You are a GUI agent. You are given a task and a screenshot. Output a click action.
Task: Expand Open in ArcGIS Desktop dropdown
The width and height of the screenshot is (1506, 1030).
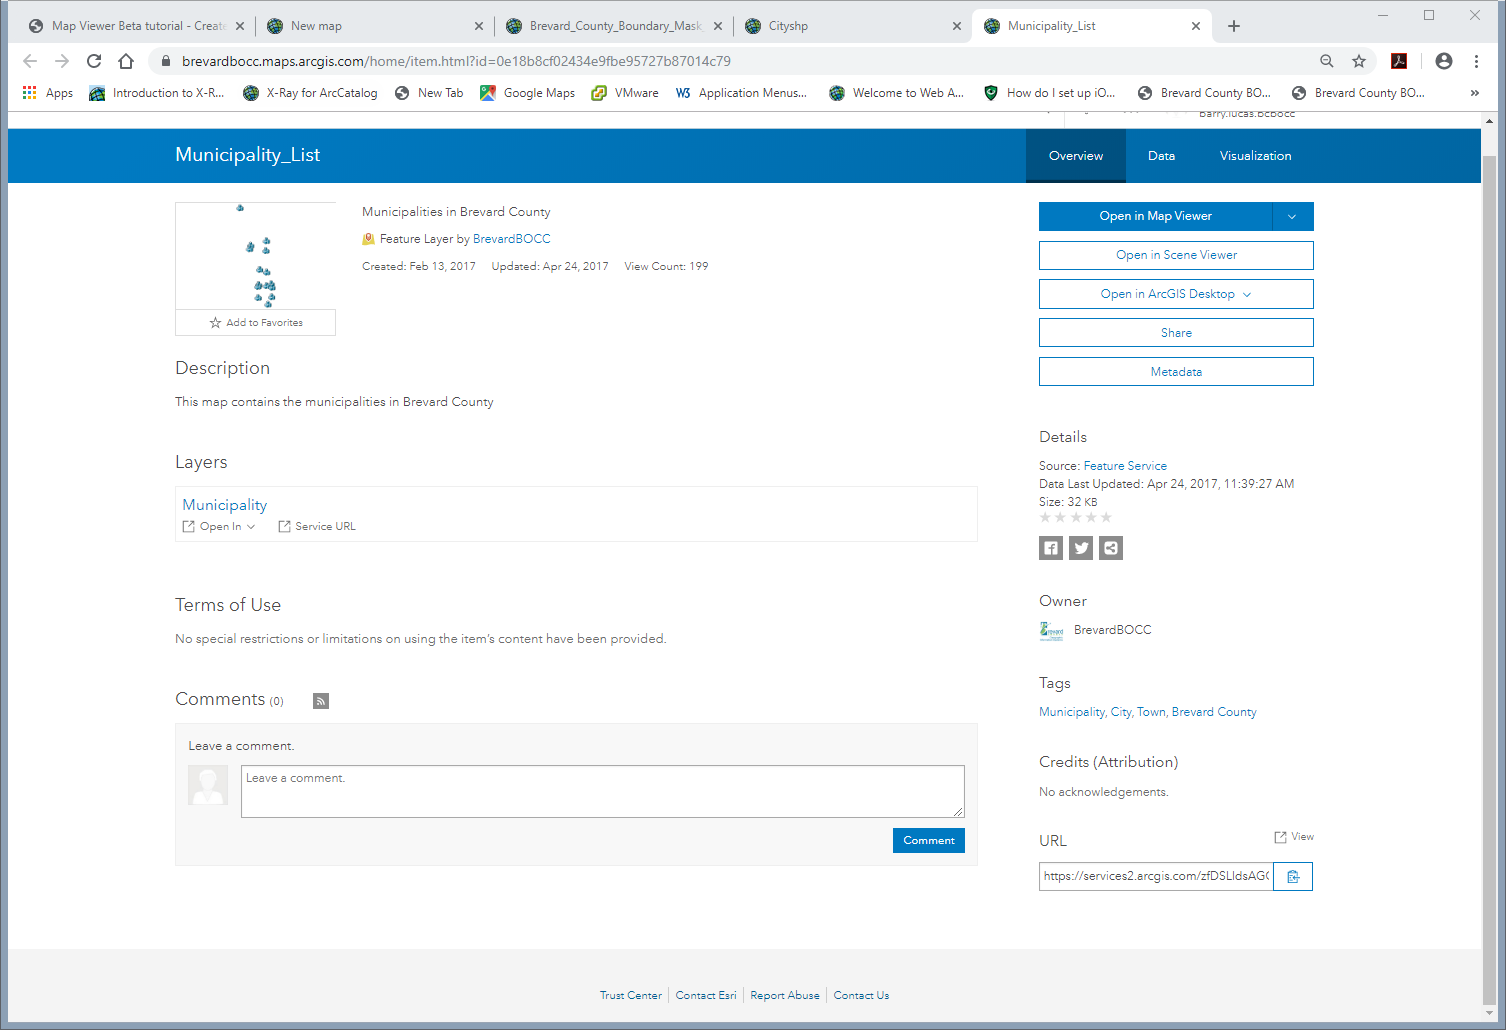tap(1247, 294)
